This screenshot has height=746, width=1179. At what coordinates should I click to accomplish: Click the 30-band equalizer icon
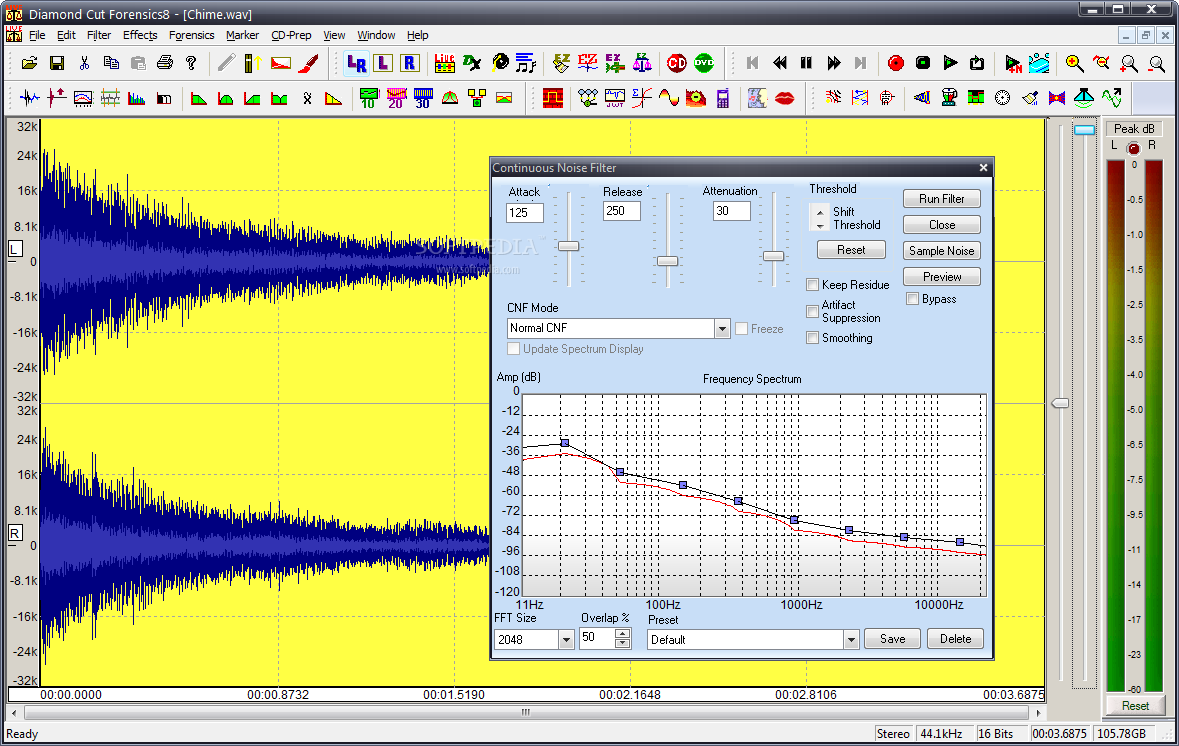pos(423,99)
